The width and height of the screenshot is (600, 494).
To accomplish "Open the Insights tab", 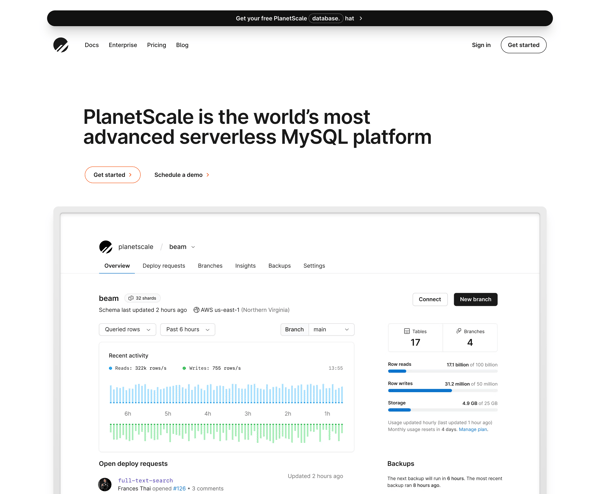I will click(x=245, y=266).
